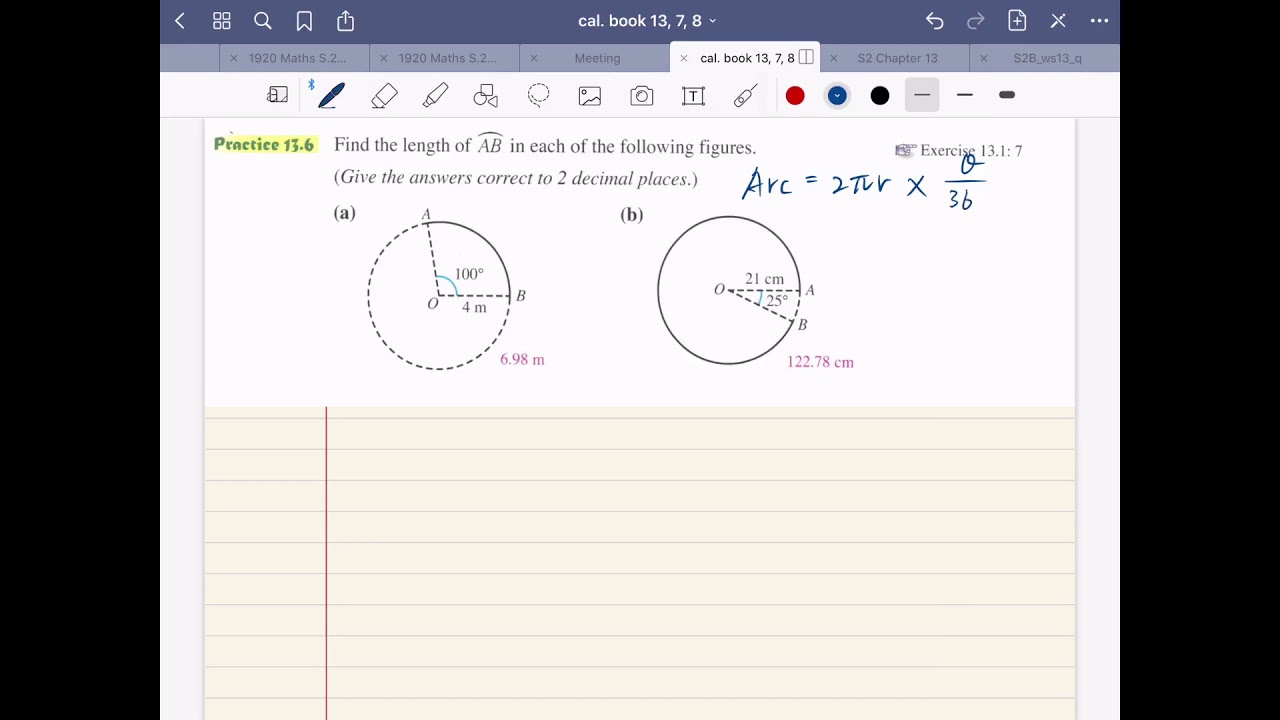Open the share and export options
The height and width of the screenshot is (720, 1280).
tap(345, 20)
